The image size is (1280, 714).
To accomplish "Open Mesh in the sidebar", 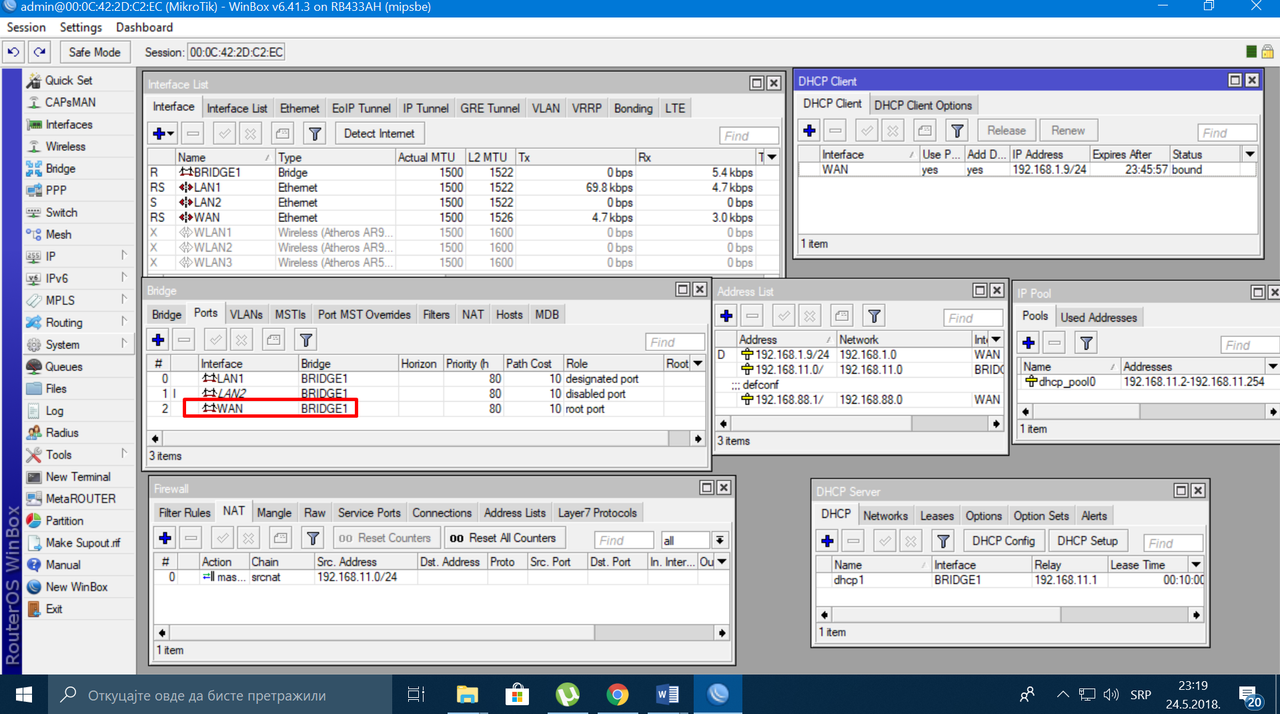I will [x=58, y=234].
